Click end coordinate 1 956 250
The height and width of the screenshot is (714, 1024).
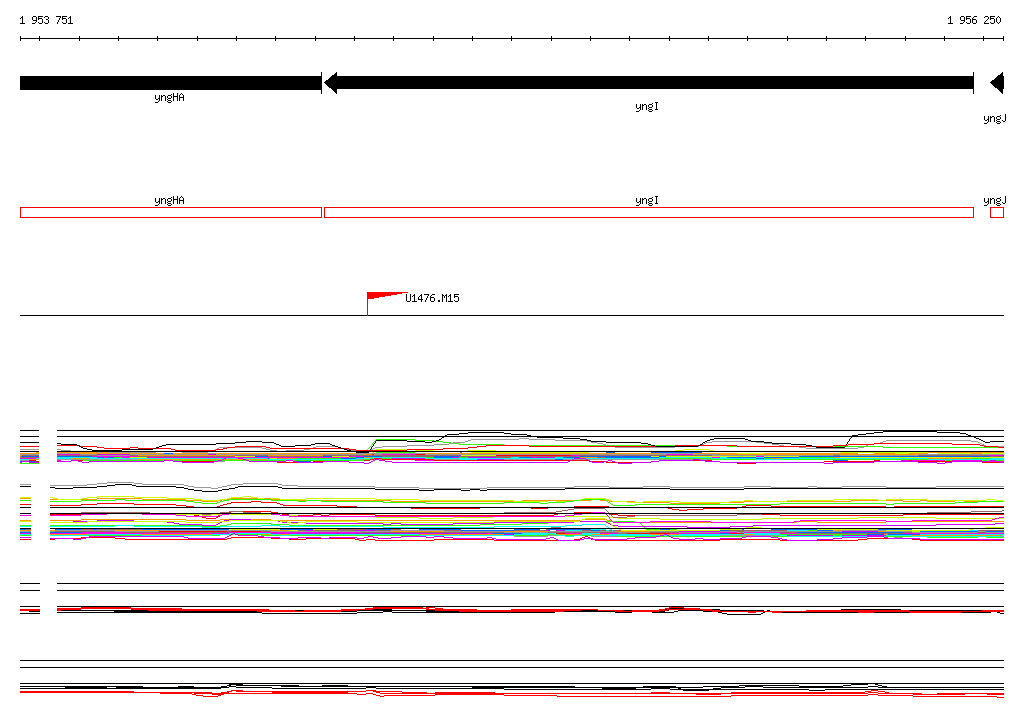tap(974, 20)
